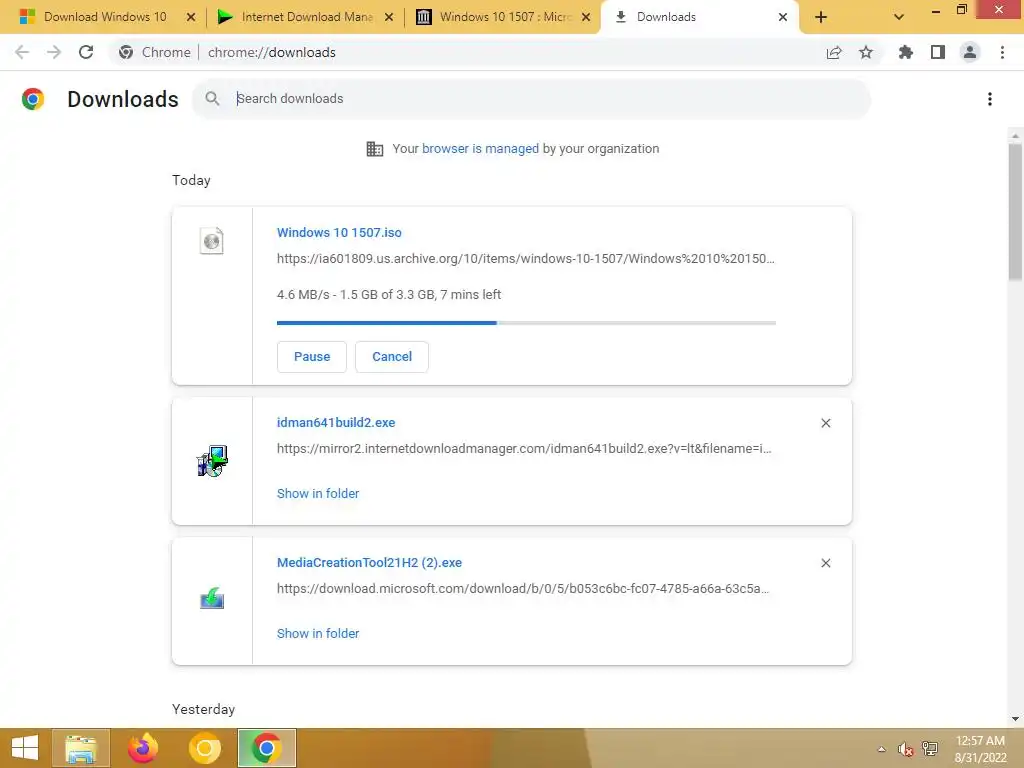Remove idman641build2.exe from the list

point(825,423)
